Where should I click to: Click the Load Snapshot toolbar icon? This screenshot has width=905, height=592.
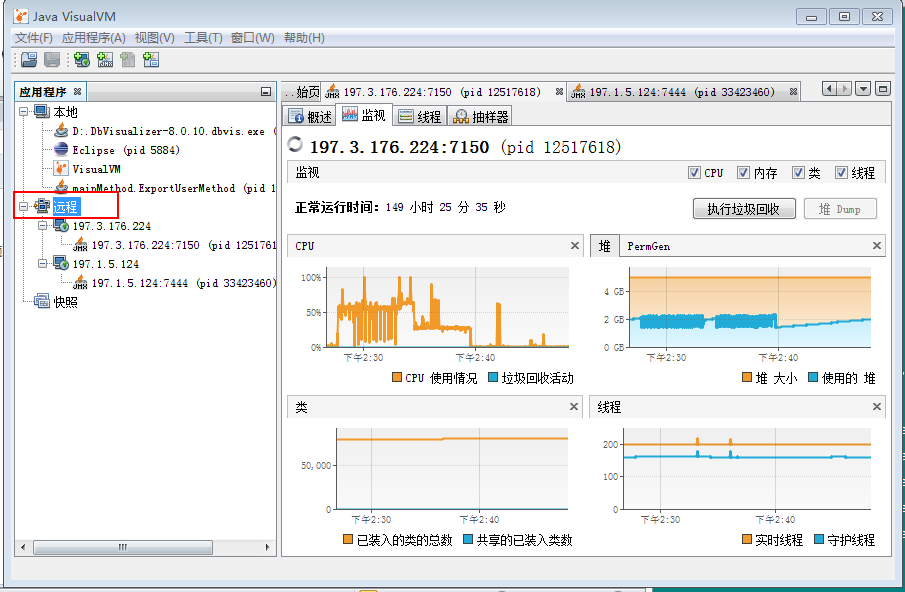(29, 59)
